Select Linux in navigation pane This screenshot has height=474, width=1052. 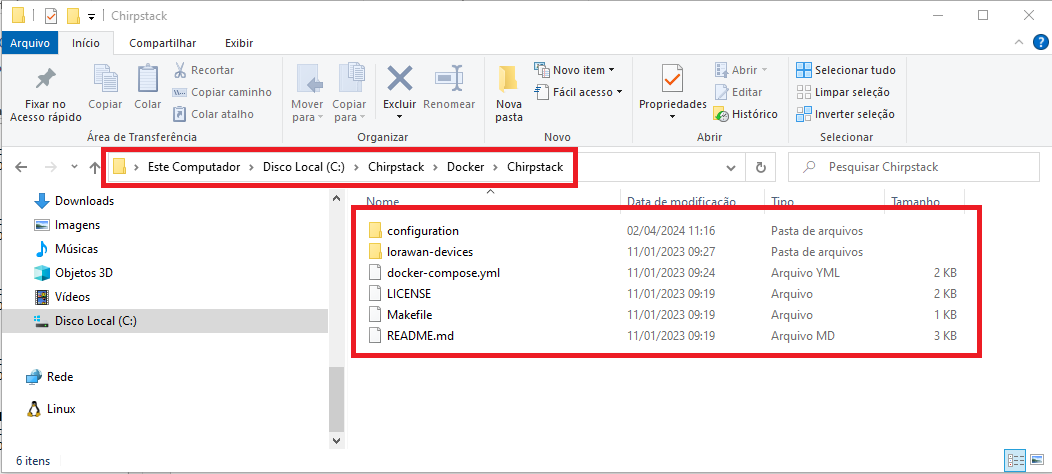pyautogui.click(x=51, y=409)
